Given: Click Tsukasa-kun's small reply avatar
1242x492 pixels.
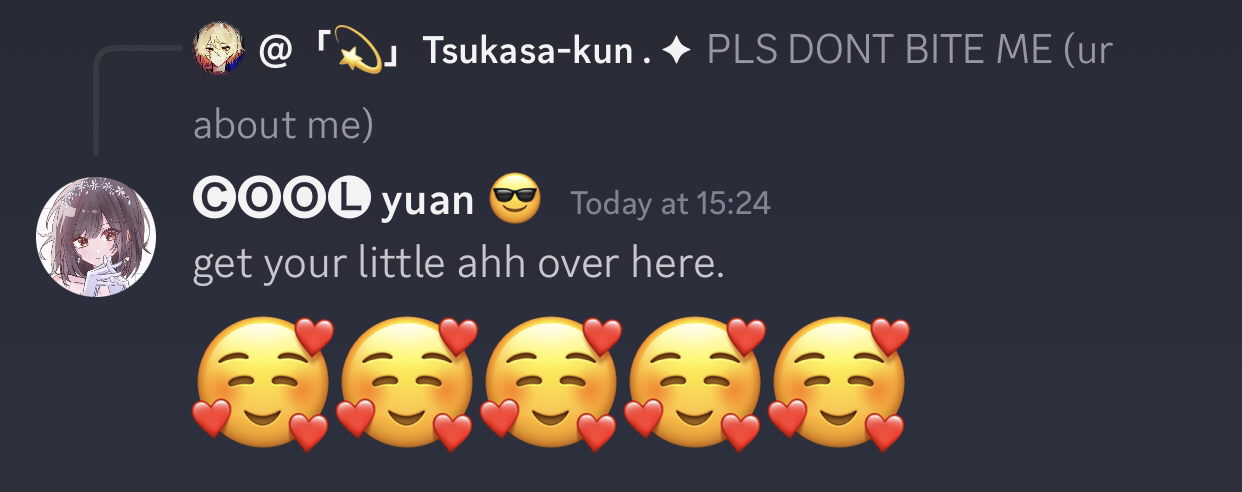Looking at the screenshot, I should tap(218, 48).
